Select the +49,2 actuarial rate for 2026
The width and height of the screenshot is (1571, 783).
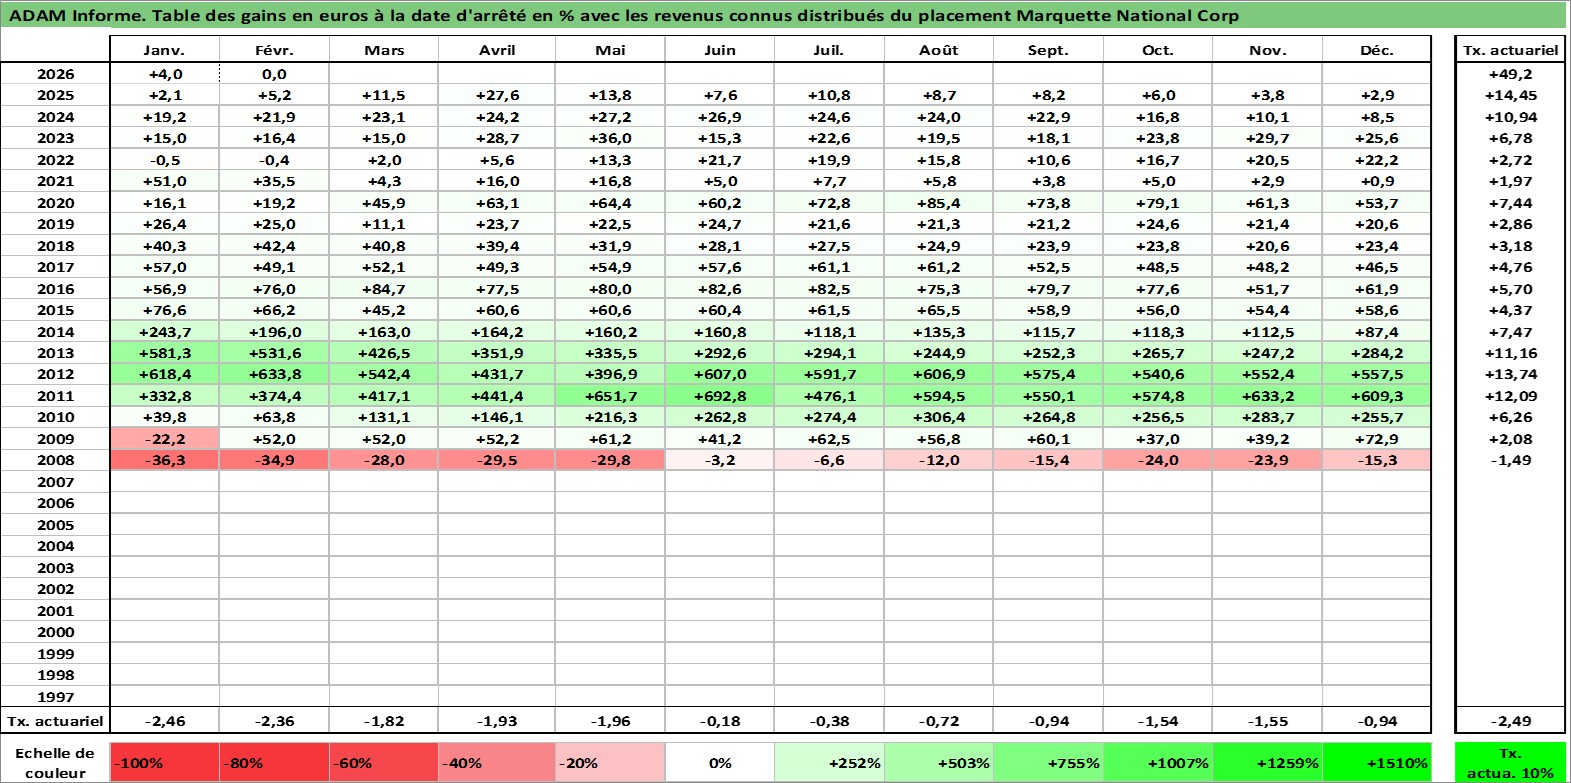click(1510, 74)
